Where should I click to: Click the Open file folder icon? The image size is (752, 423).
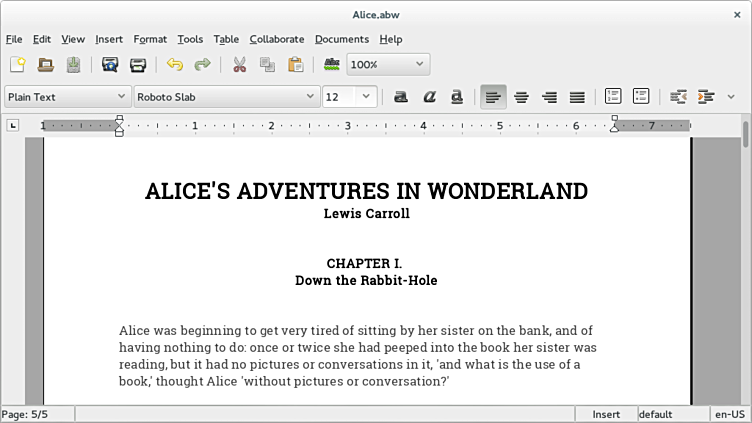pyautogui.click(x=46, y=65)
